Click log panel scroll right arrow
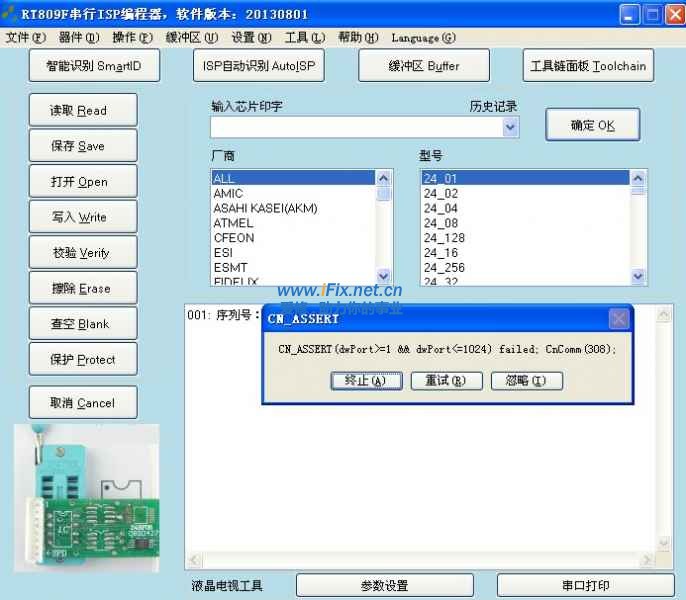686x600 pixels. [x=648, y=560]
